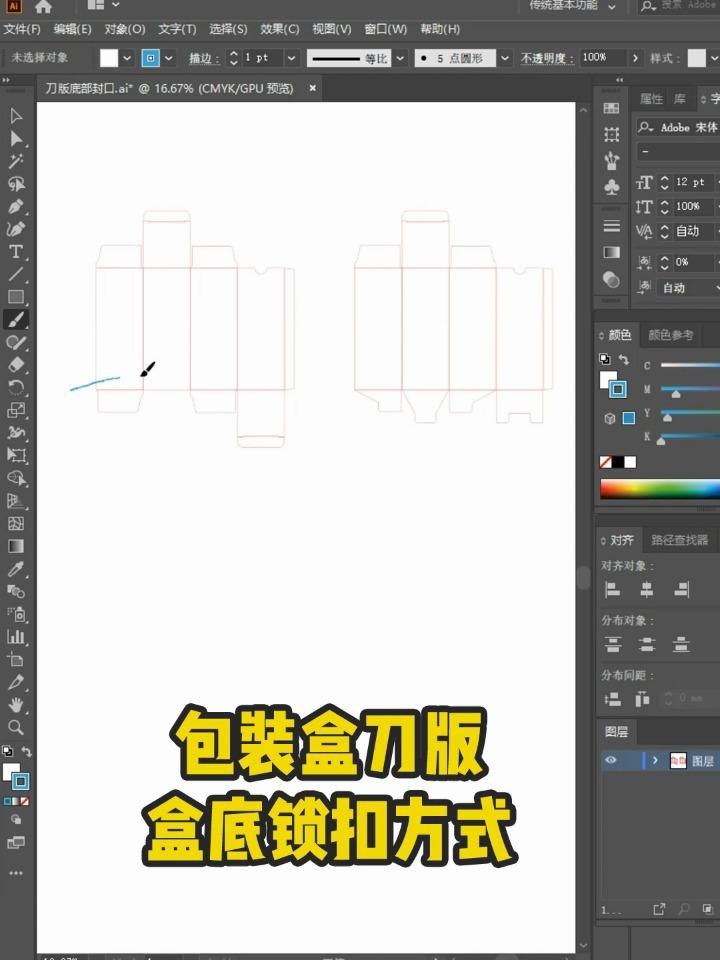Open the arrange documents dropdown
The height and width of the screenshot is (960, 720).
(102, 6)
